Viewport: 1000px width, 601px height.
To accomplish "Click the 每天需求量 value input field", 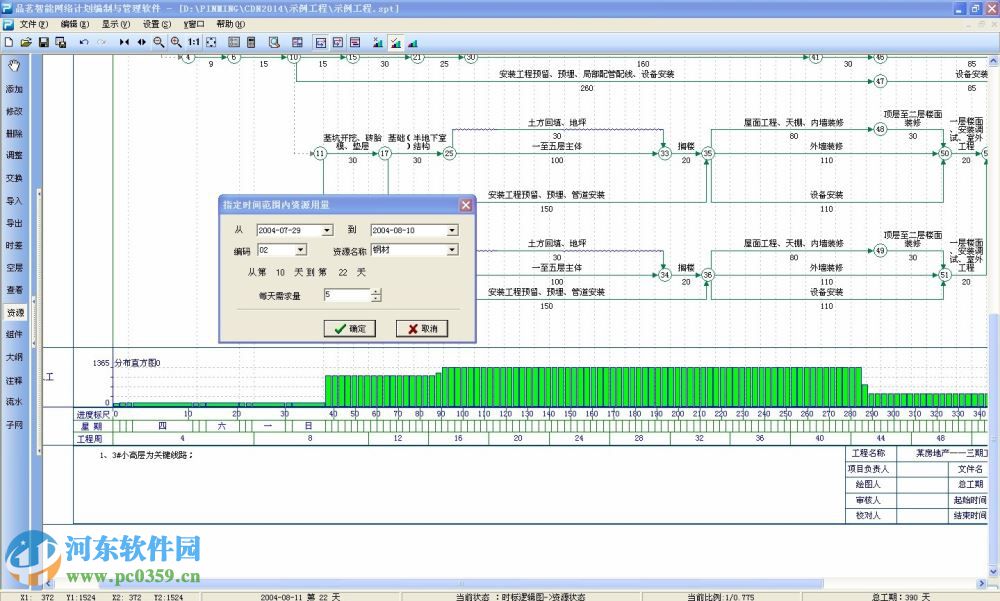I will (346, 295).
